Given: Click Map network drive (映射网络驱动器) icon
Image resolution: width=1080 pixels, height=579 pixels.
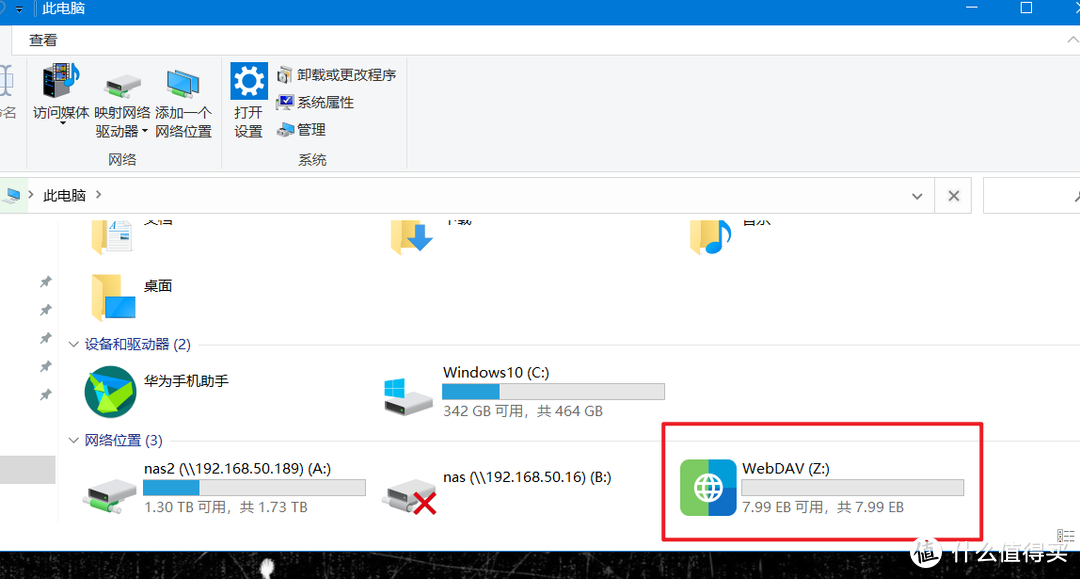Looking at the screenshot, I should [123, 86].
